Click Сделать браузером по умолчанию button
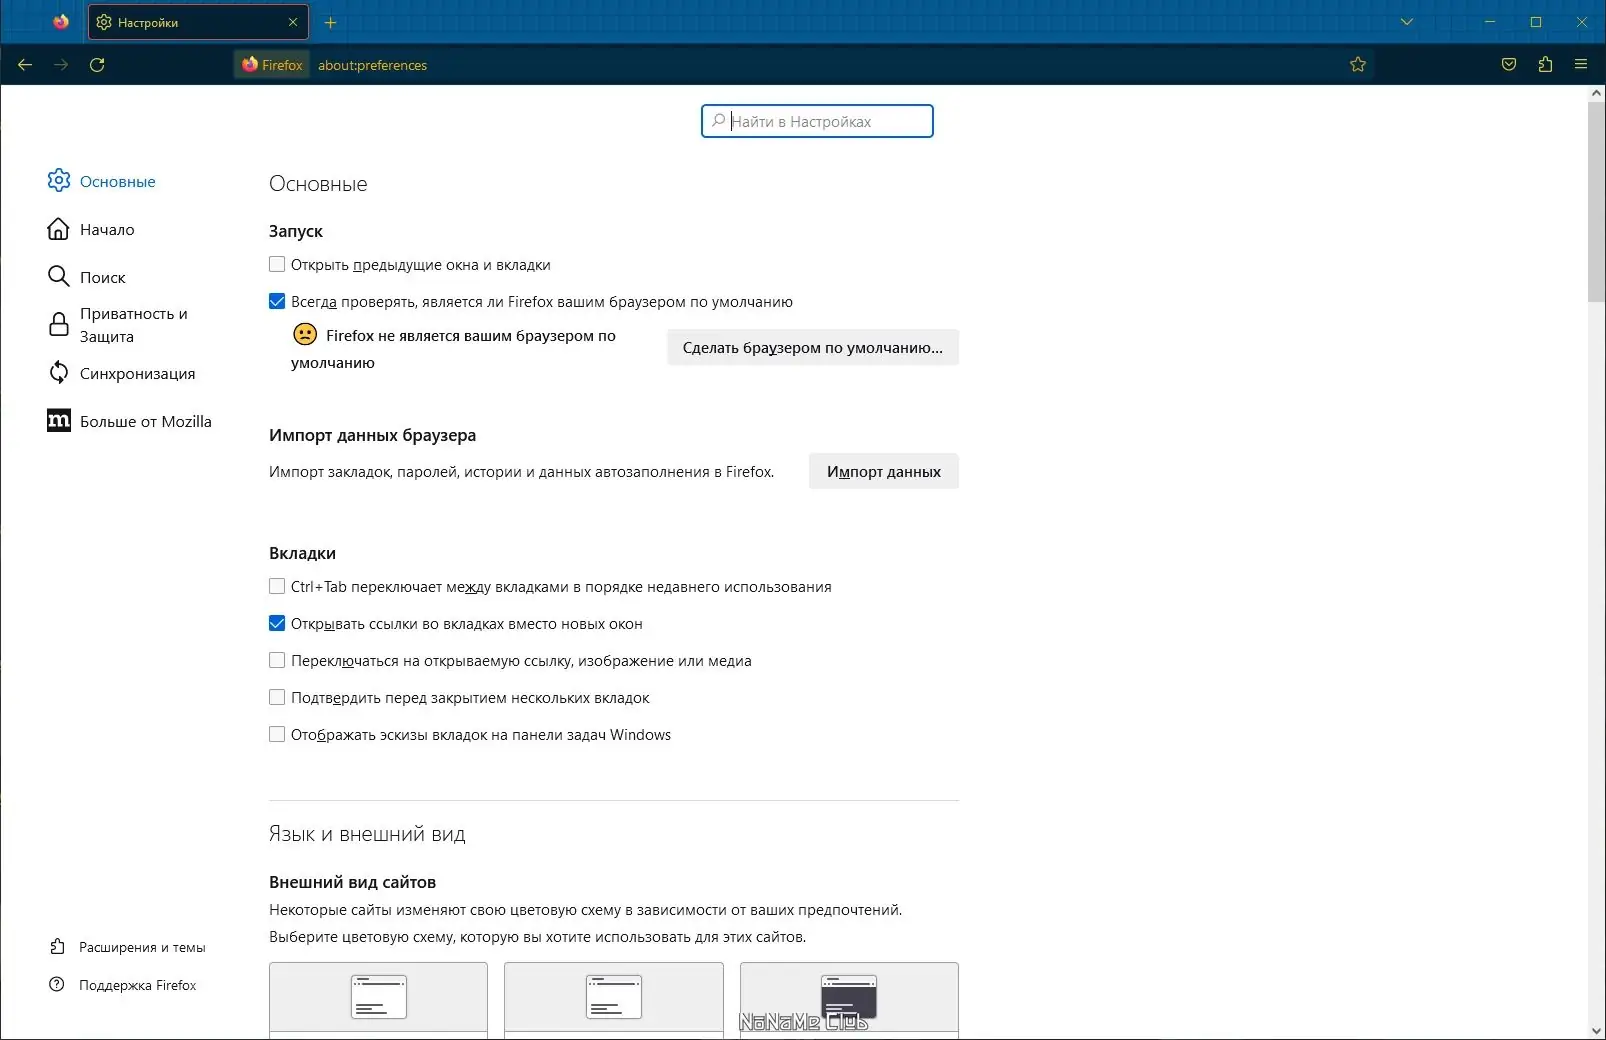This screenshot has width=1606, height=1040. click(x=813, y=347)
